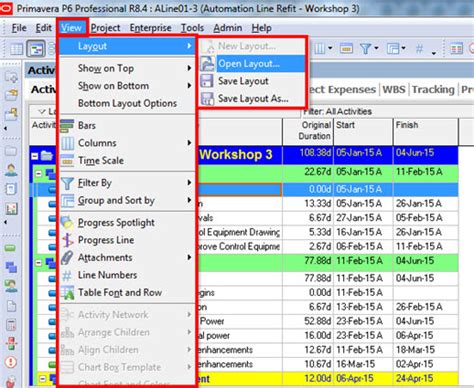Open the Edit menu
The width and height of the screenshot is (474, 388).
(44, 28)
